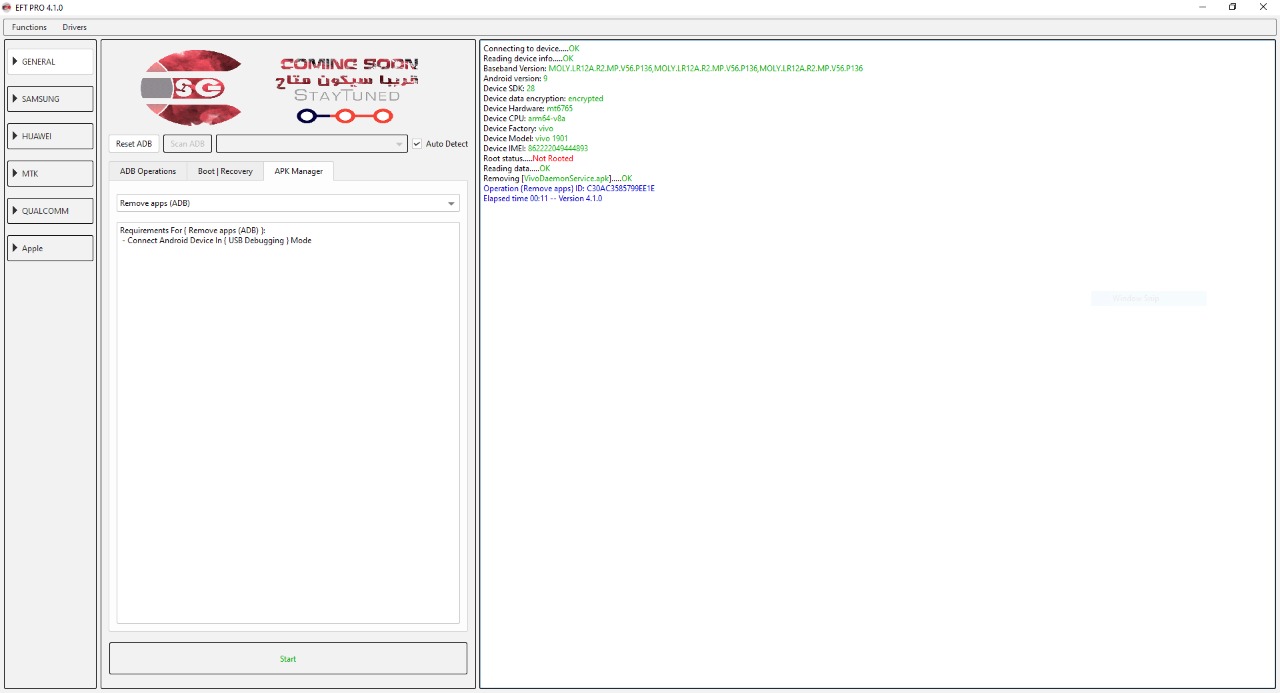The width and height of the screenshot is (1280, 693).
Task: Restore down the EFT PRO window
Action: click(1232, 7)
